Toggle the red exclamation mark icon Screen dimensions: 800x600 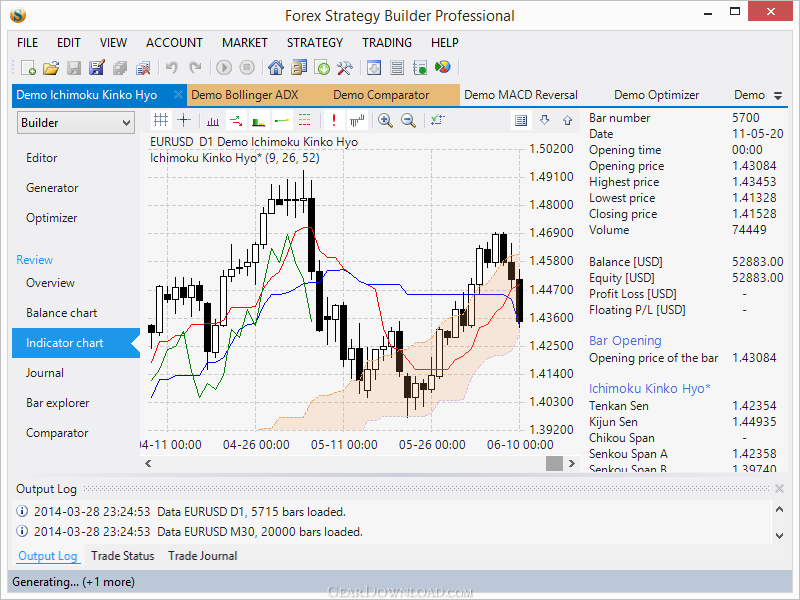tap(334, 120)
